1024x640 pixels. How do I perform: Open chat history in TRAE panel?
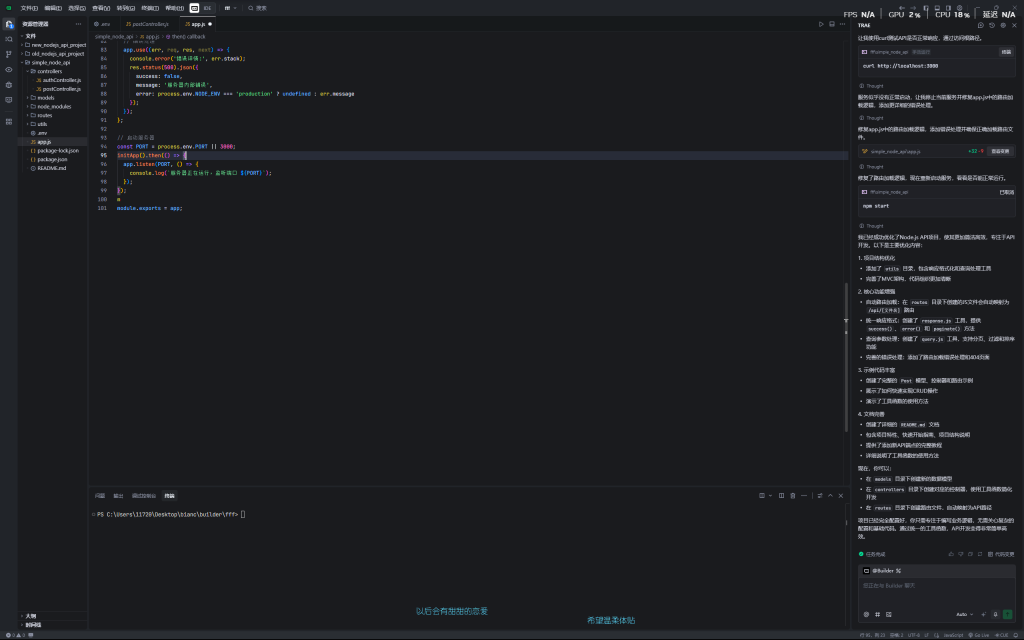point(994,24)
